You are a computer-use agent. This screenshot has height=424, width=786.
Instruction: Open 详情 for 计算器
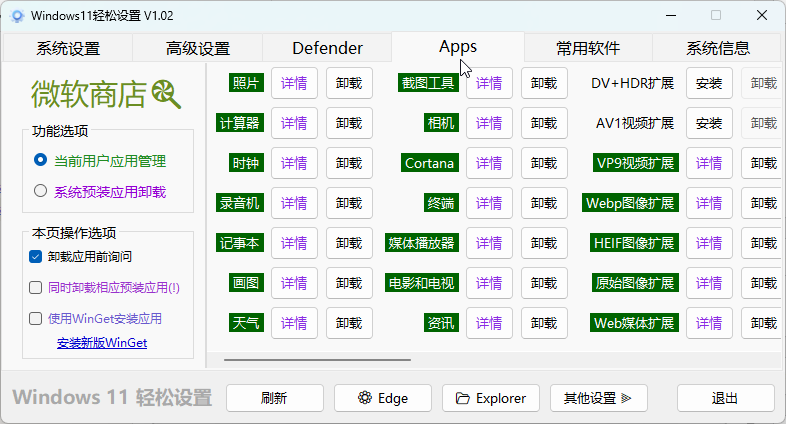pos(294,123)
